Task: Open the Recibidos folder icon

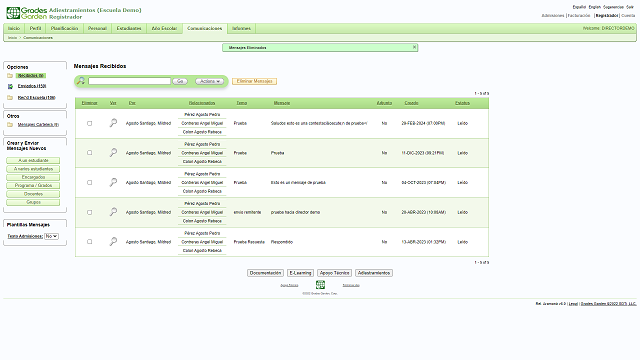Action: (10, 76)
